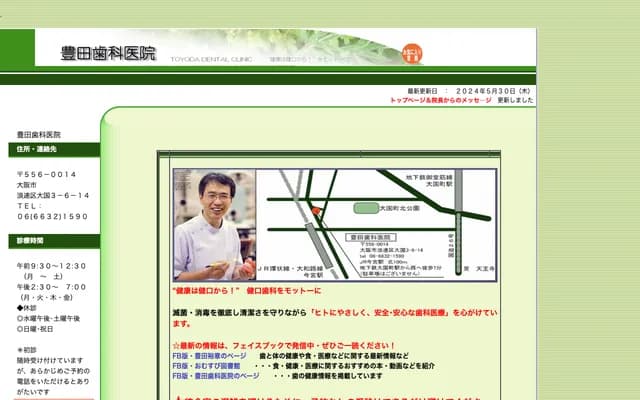Screen dimensions: 640x400
Task: Click the 日曜・祝日 closed line
Action: [35, 329]
